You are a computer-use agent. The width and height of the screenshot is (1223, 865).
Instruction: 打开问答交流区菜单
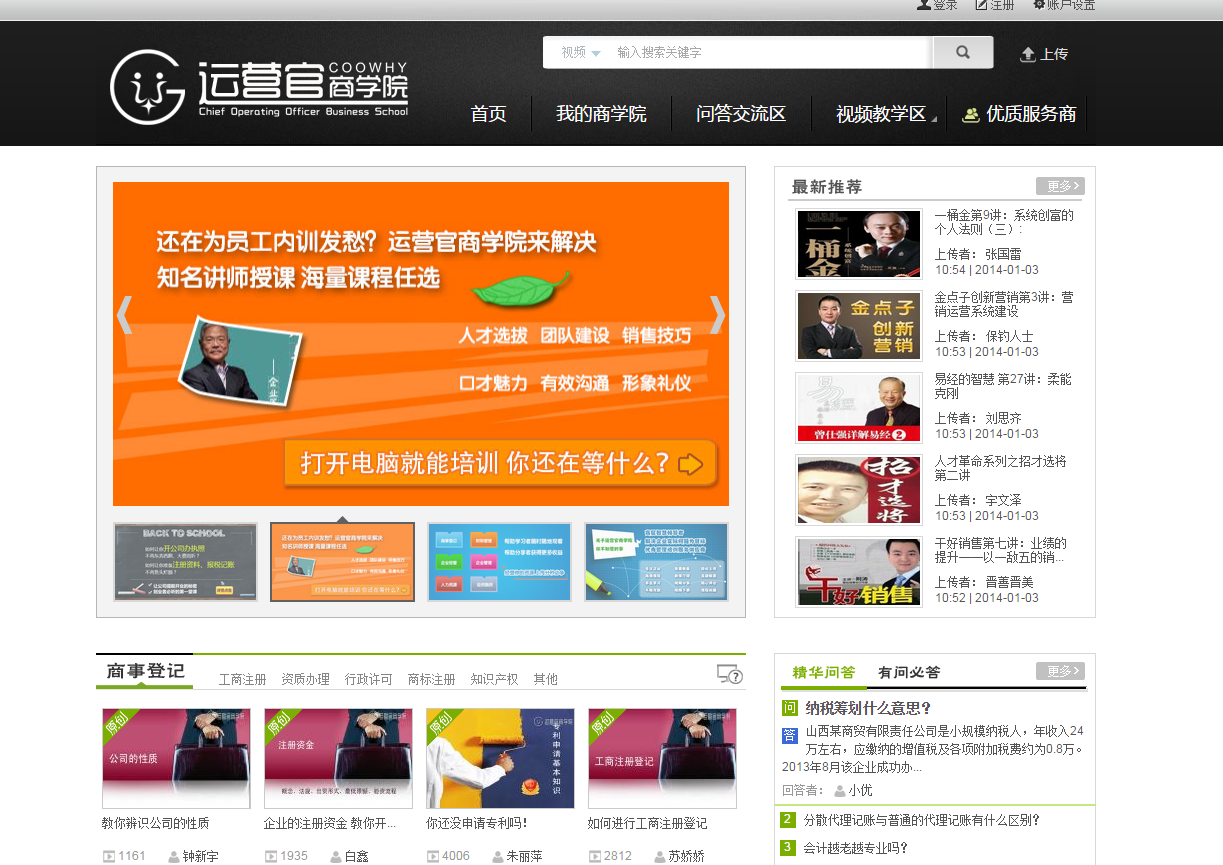(740, 114)
